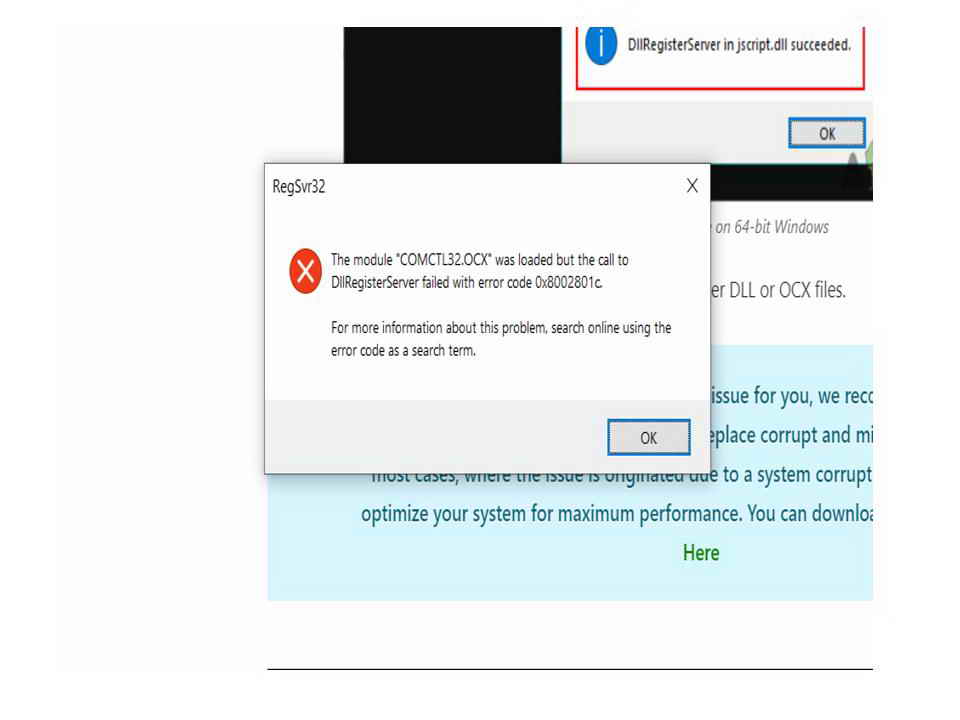The width and height of the screenshot is (960, 720).
Task: Confirm OK in the RegSvr32 error dialog
Action: [649, 437]
